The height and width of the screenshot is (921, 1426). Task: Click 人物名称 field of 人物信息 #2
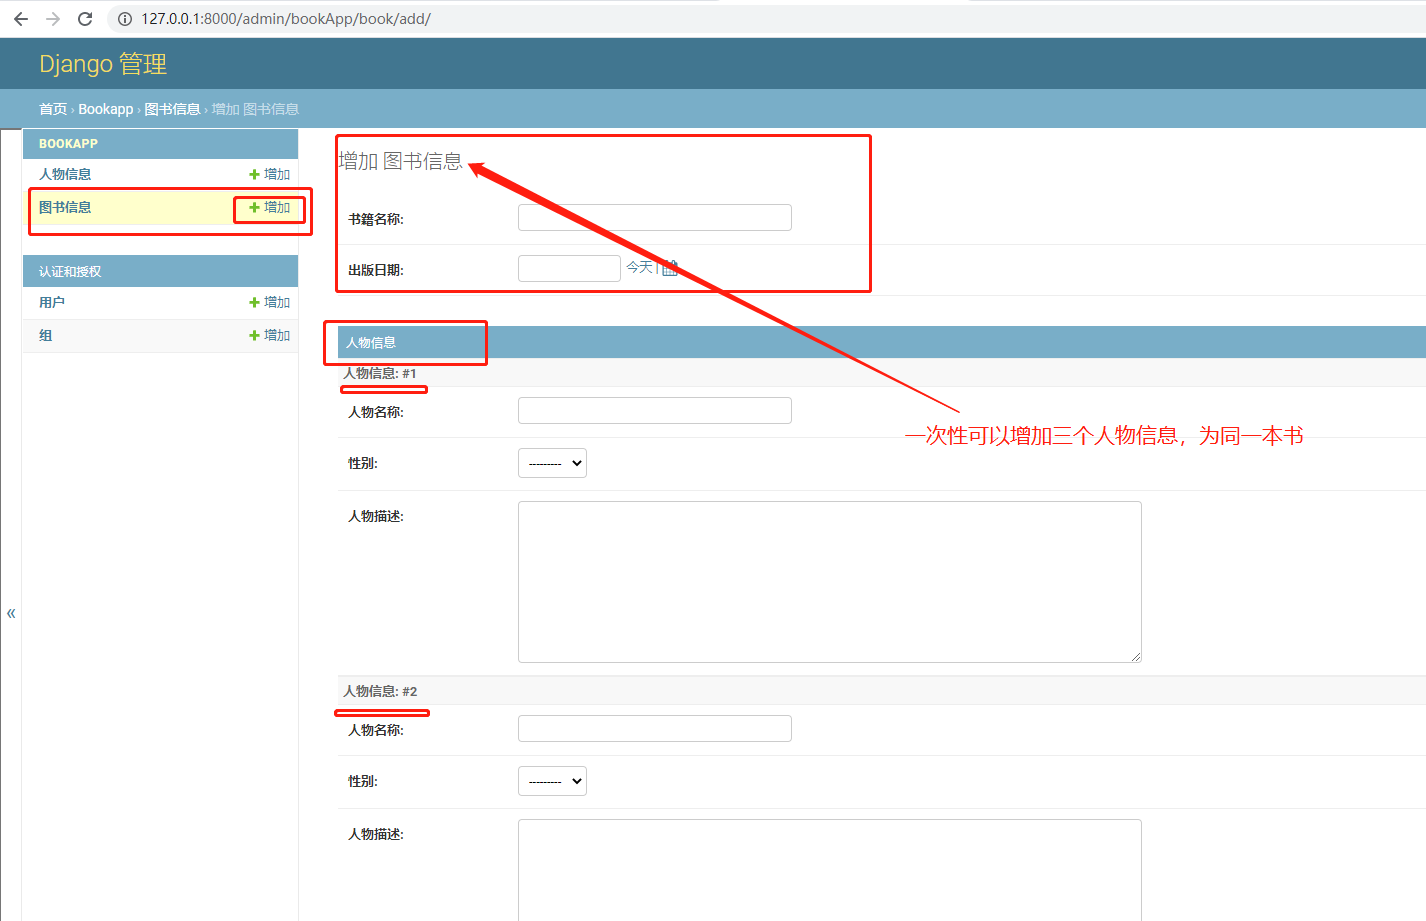tap(655, 728)
